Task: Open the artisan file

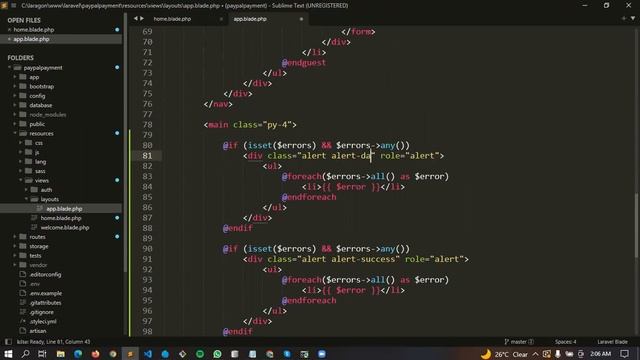Action: (x=38, y=331)
